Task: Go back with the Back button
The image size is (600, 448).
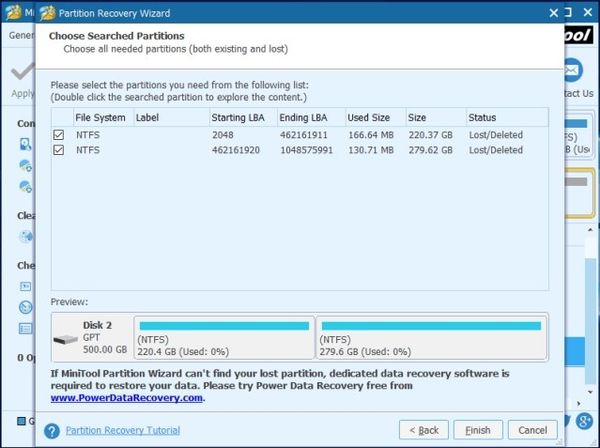Action: [x=423, y=430]
